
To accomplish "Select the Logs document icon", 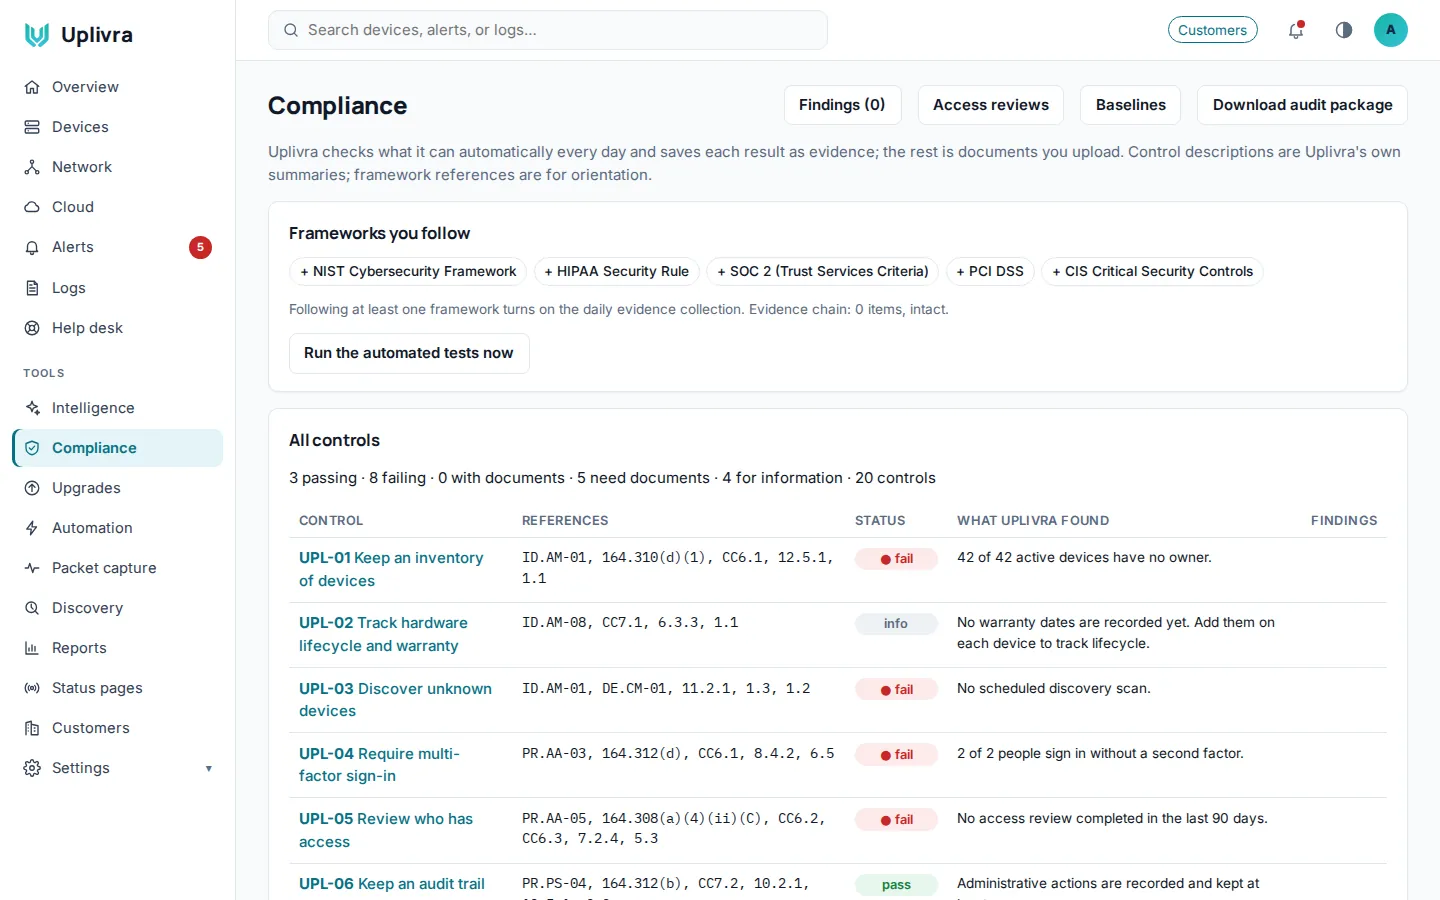I will pyautogui.click(x=32, y=288).
